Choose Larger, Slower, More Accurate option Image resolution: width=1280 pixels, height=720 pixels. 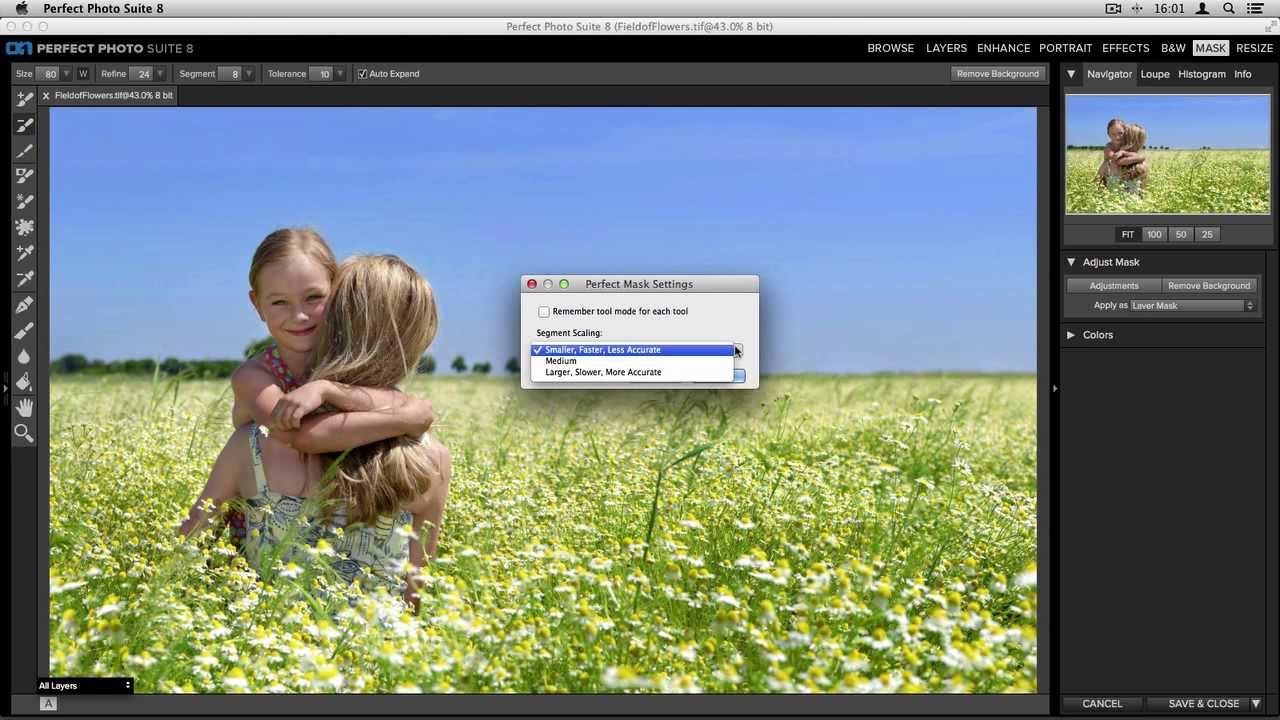click(632, 372)
